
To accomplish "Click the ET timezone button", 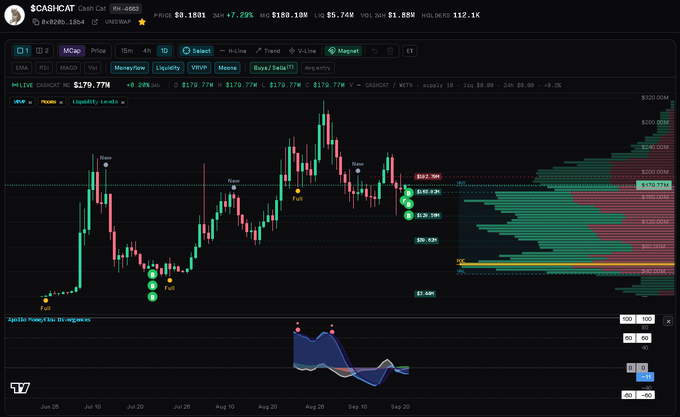I will tap(410, 51).
